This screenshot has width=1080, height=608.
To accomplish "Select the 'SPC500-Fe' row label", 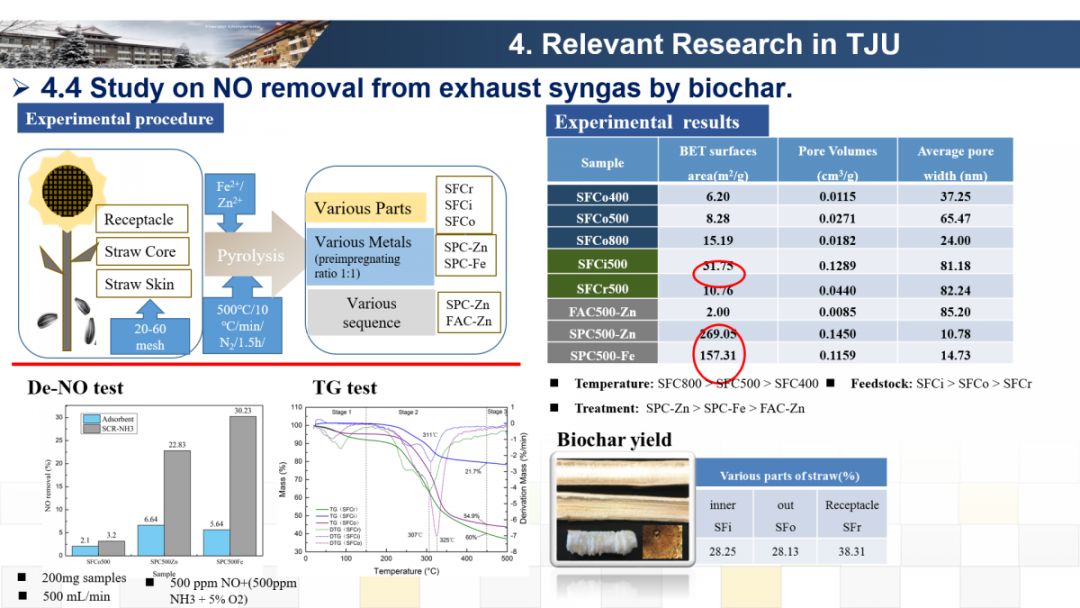I will point(603,355).
